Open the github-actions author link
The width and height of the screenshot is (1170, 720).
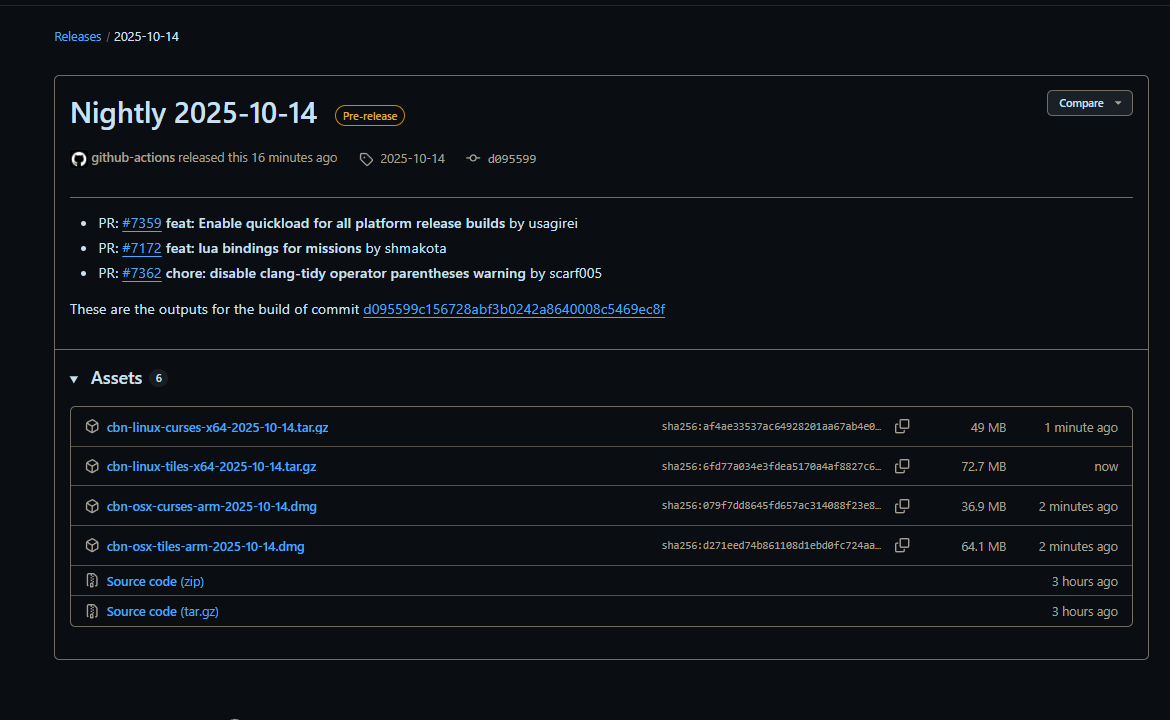133,157
